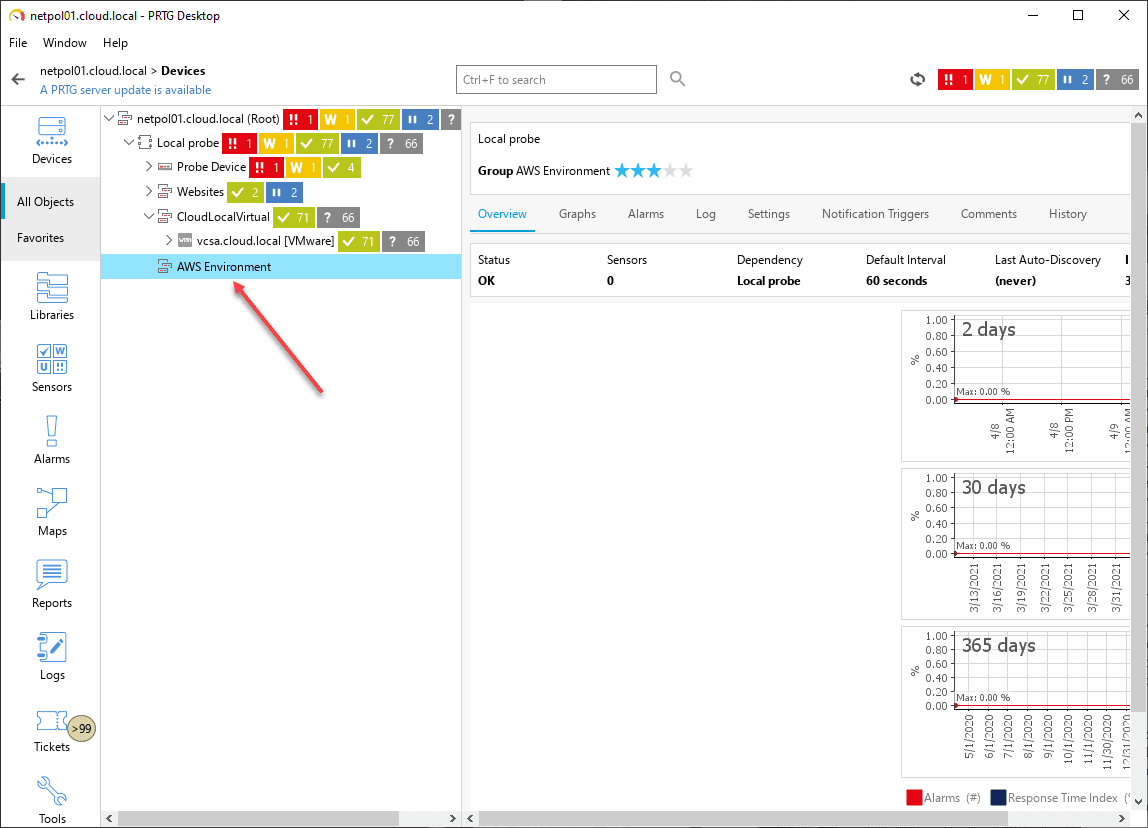The height and width of the screenshot is (828, 1148).
Task: Select Probe Device in tree
Action: click(x=211, y=167)
